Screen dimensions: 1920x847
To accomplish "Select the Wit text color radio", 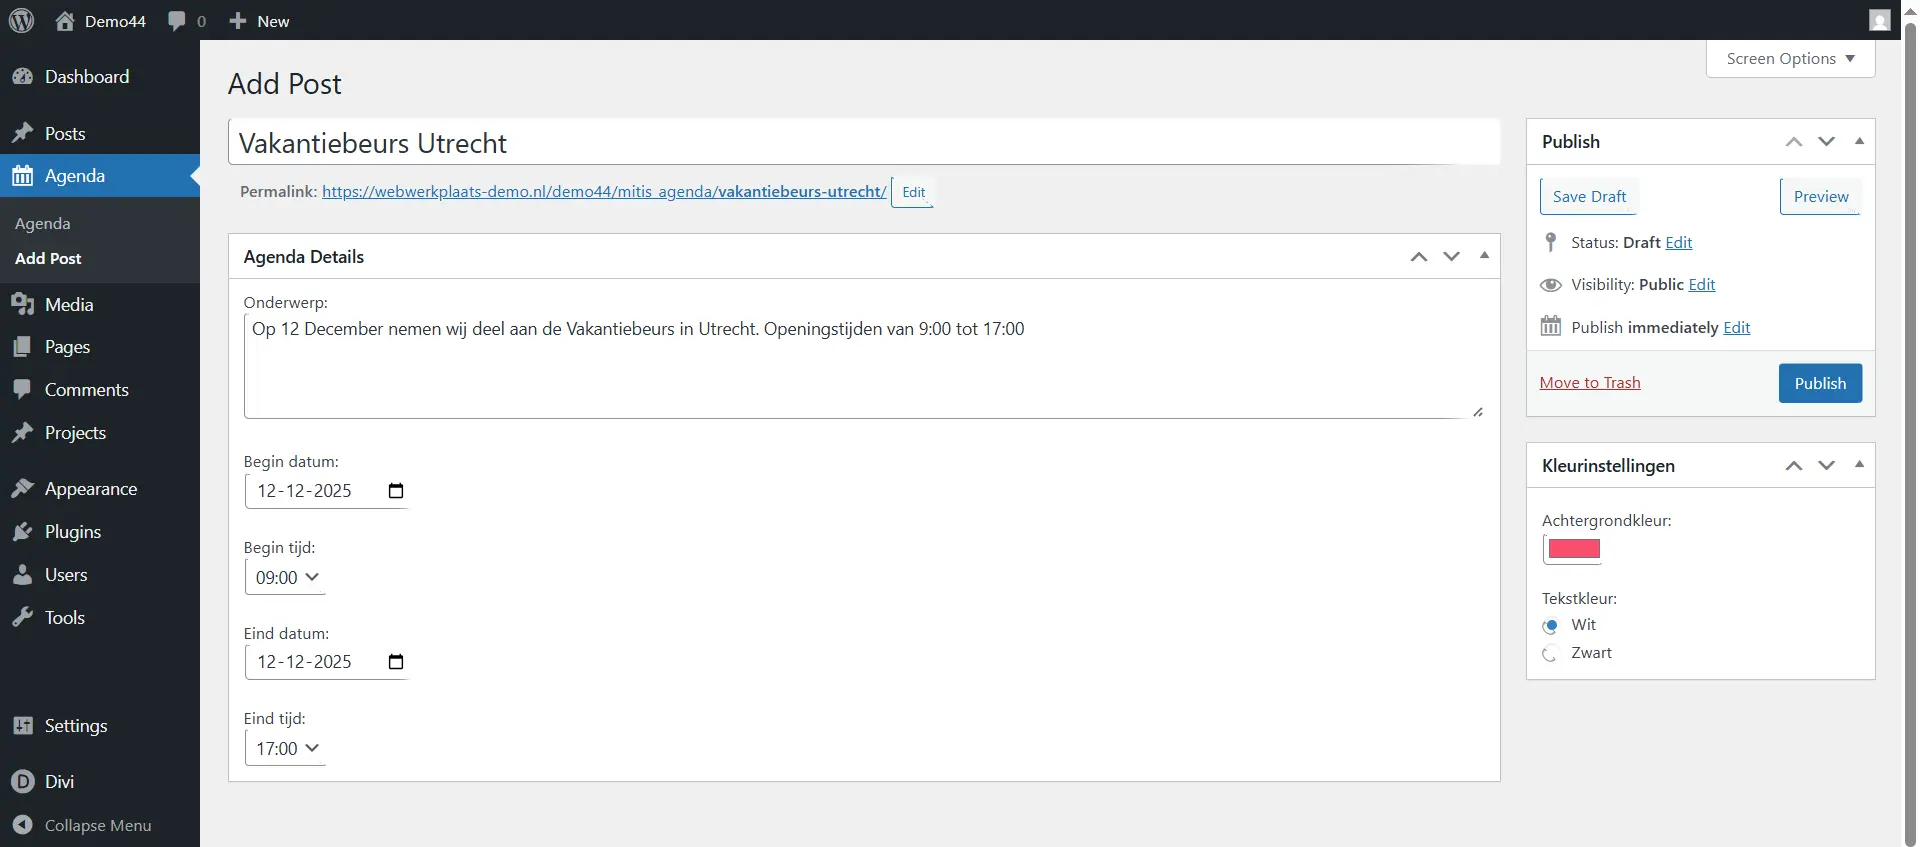I will pos(1551,626).
